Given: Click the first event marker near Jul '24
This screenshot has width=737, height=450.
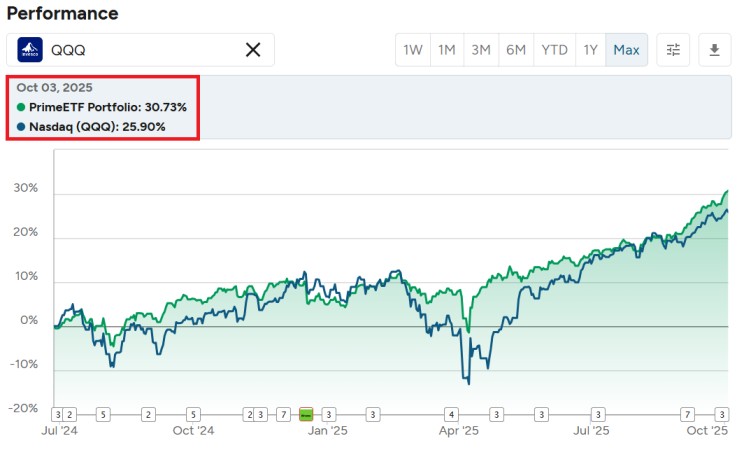Looking at the screenshot, I should 58,414.
